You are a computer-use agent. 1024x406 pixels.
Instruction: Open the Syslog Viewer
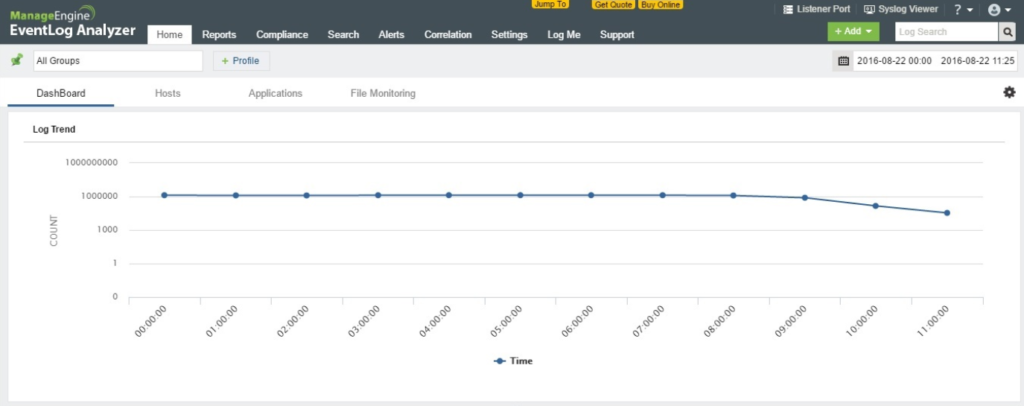(x=900, y=9)
